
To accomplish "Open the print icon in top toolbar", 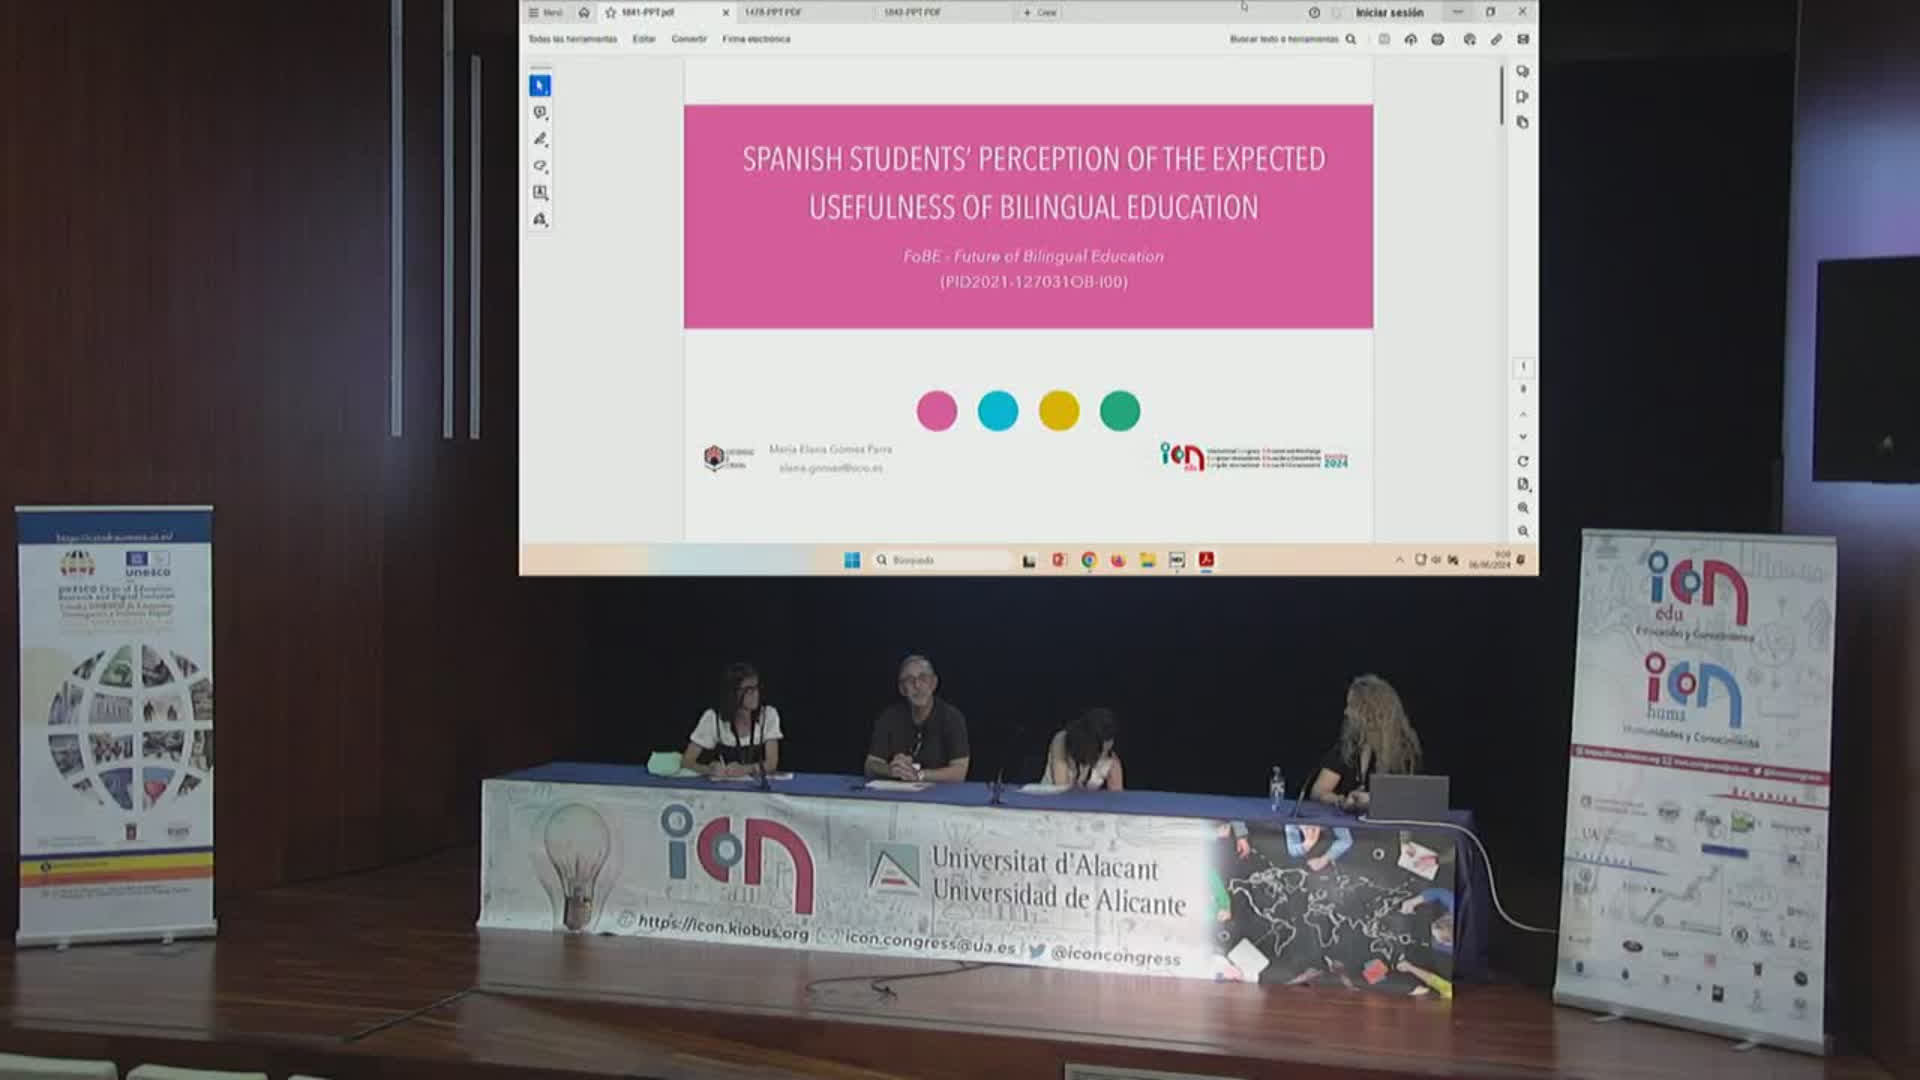I will [1438, 39].
